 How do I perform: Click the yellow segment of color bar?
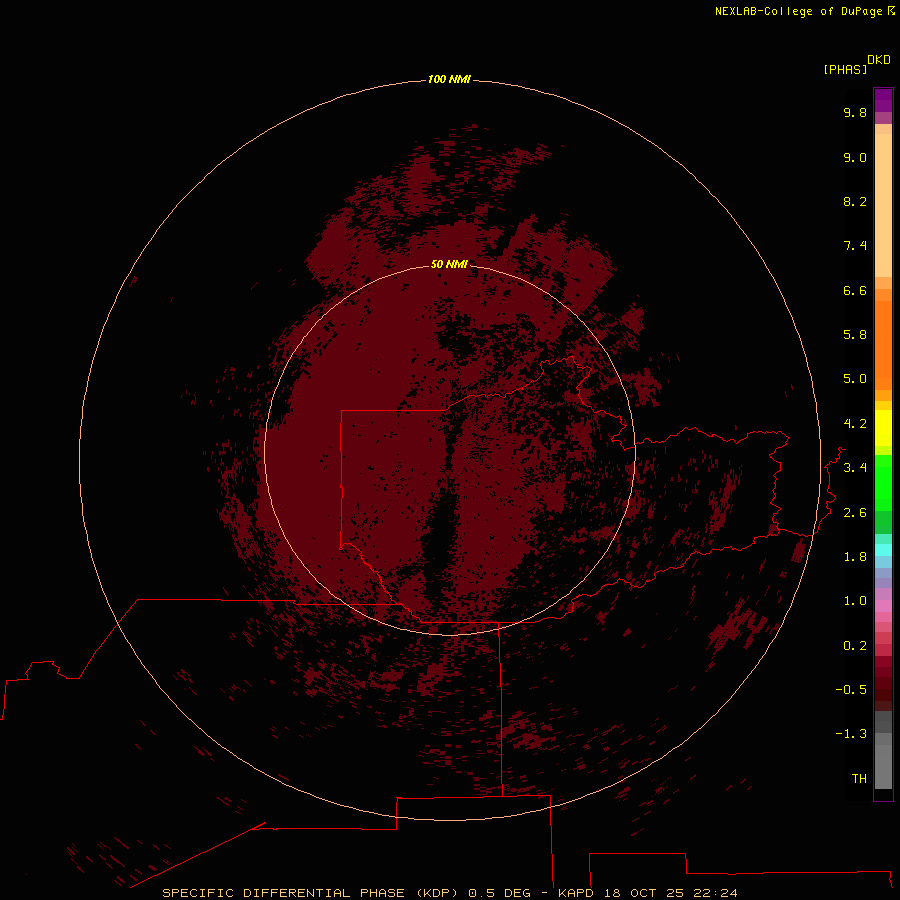883,428
